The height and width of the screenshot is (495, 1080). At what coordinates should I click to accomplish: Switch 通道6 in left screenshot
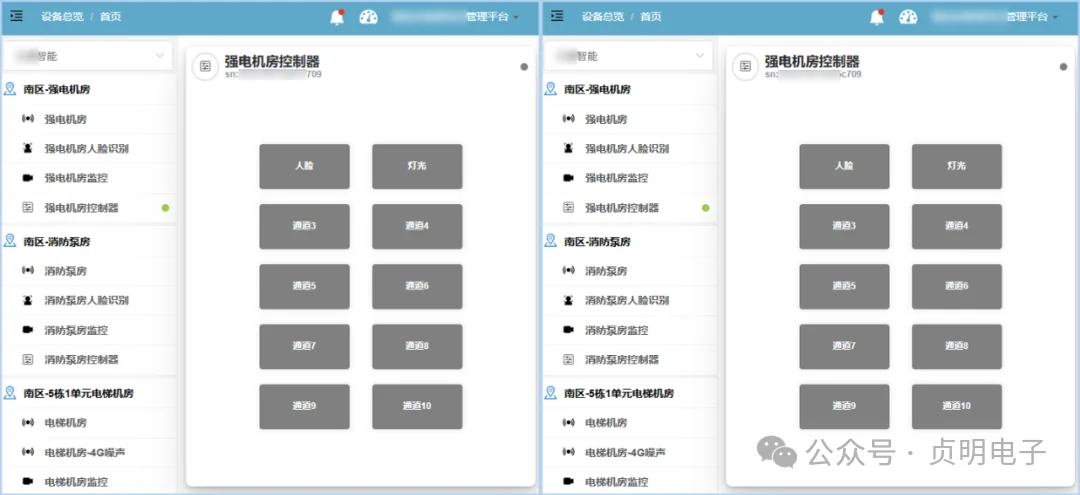(417, 286)
